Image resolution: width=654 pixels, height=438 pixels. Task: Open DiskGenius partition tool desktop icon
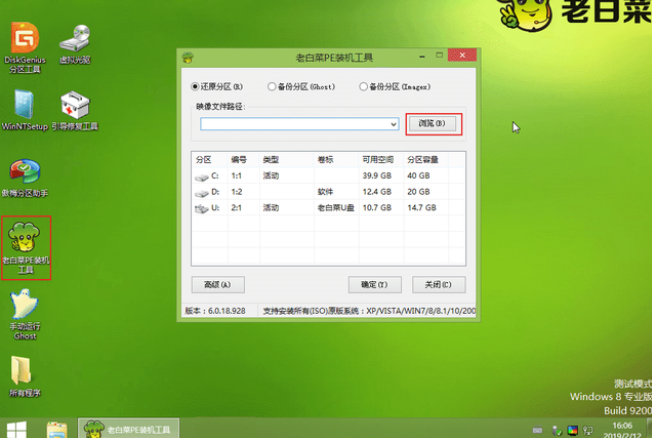click(25, 47)
